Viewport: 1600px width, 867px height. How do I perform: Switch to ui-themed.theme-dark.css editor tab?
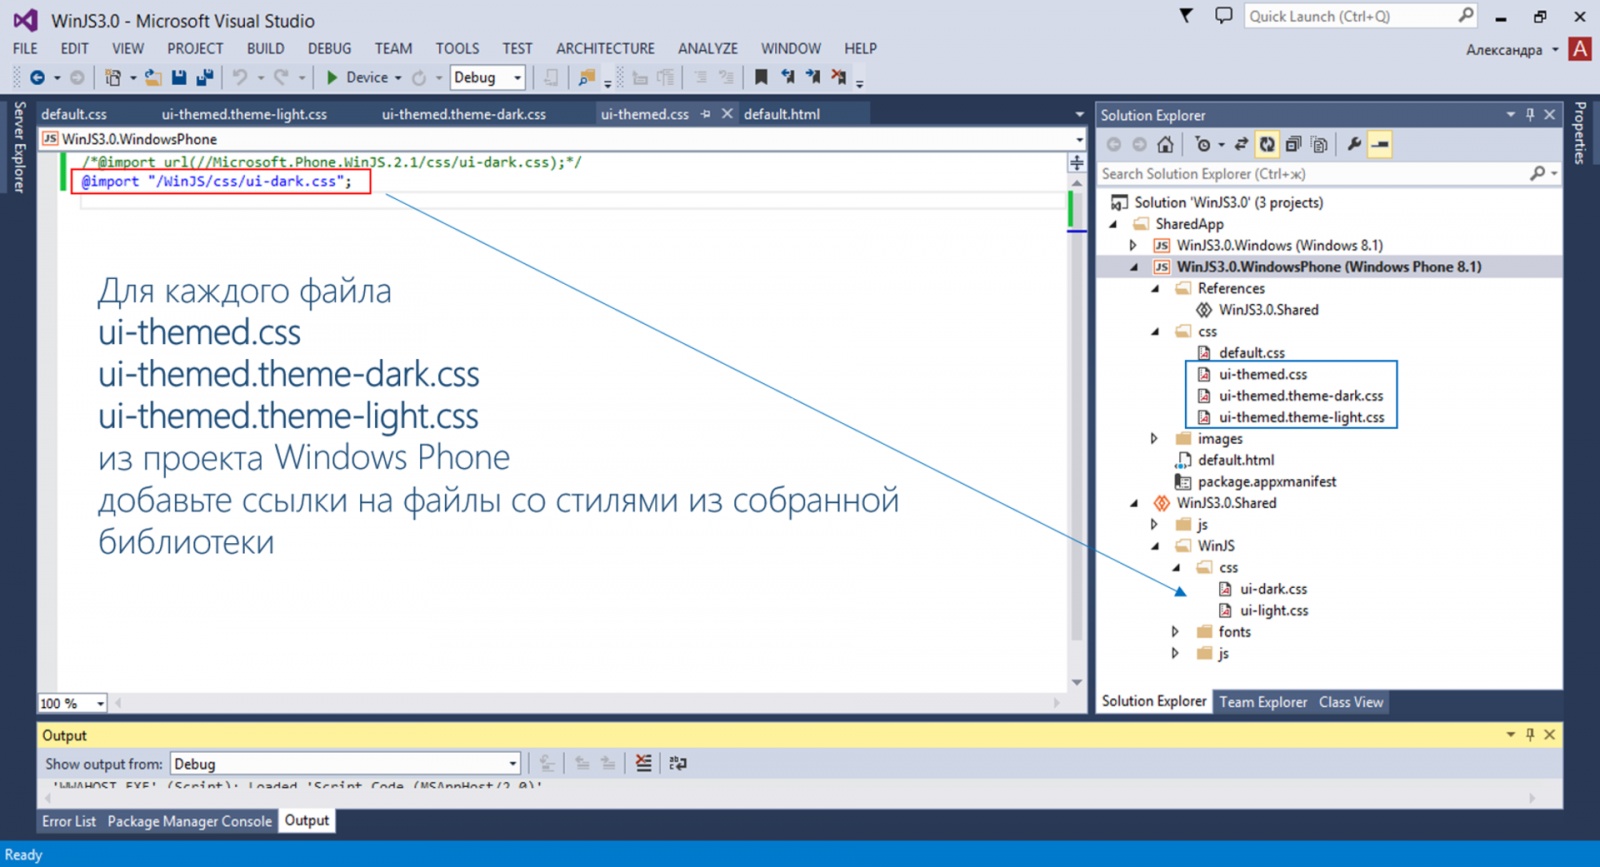464,114
